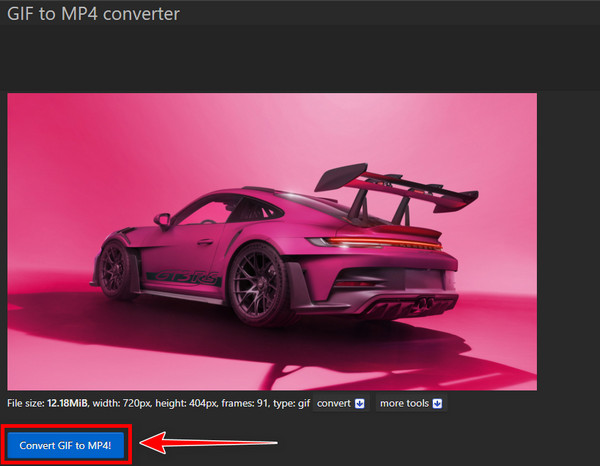Select the type: gif text

(x=291, y=403)
